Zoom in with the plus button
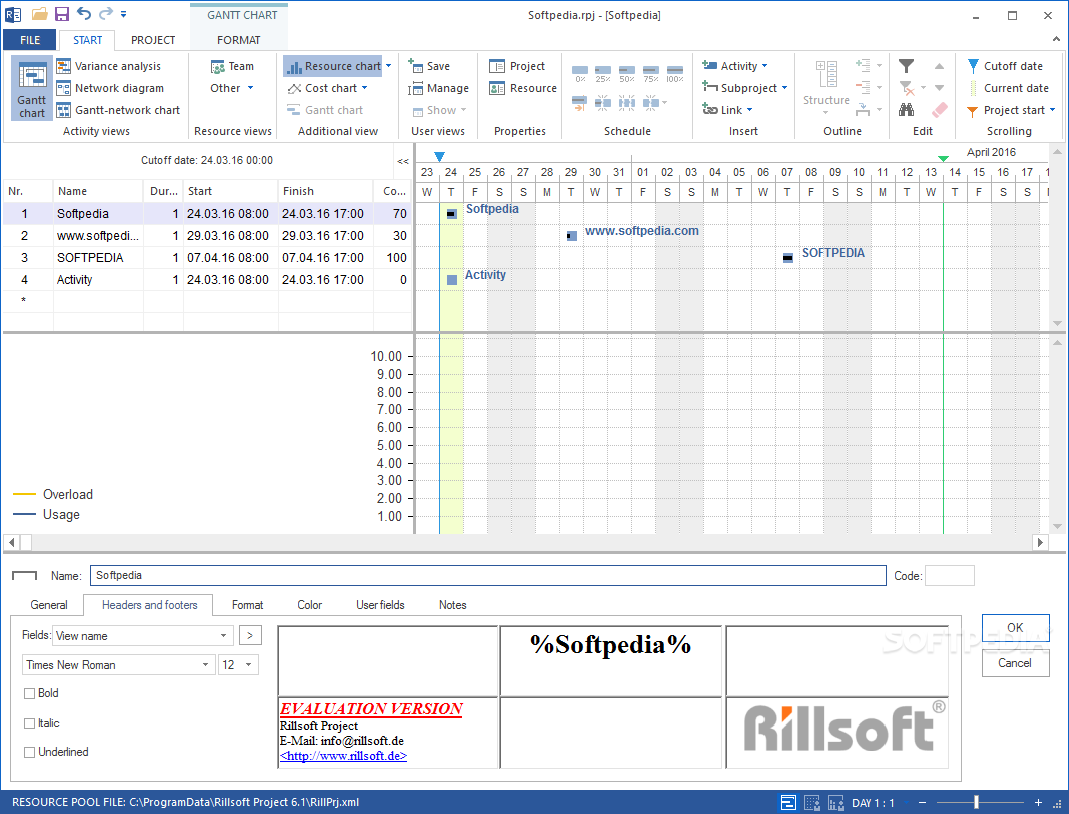Screen dimensions: 1069x814 (x=1038, y=802)
